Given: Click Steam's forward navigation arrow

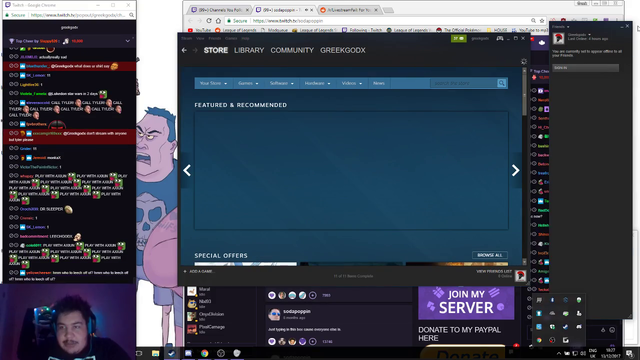Looking at the screenshot, I should point(195,50).
